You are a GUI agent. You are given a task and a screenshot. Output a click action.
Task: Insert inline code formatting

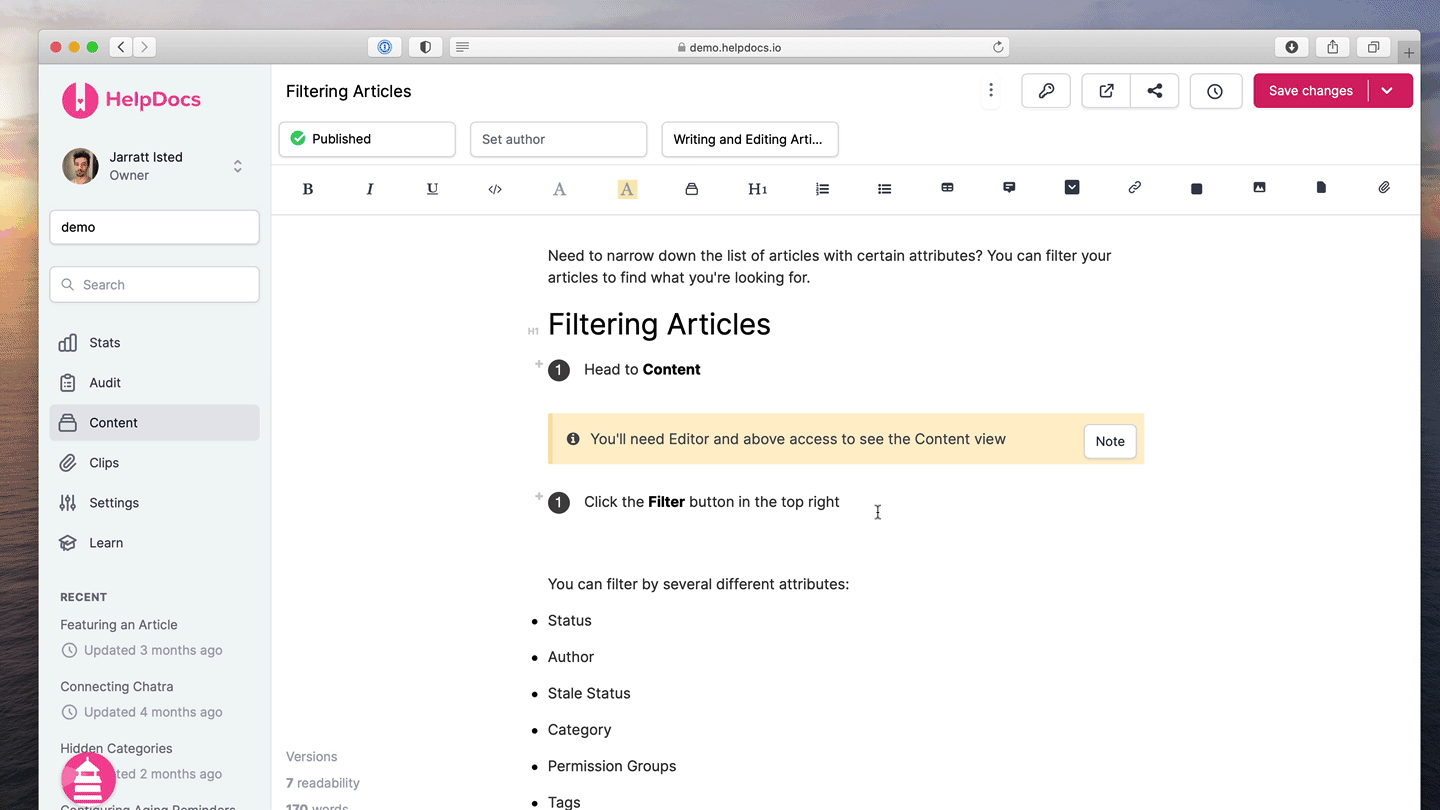(495, 189)
